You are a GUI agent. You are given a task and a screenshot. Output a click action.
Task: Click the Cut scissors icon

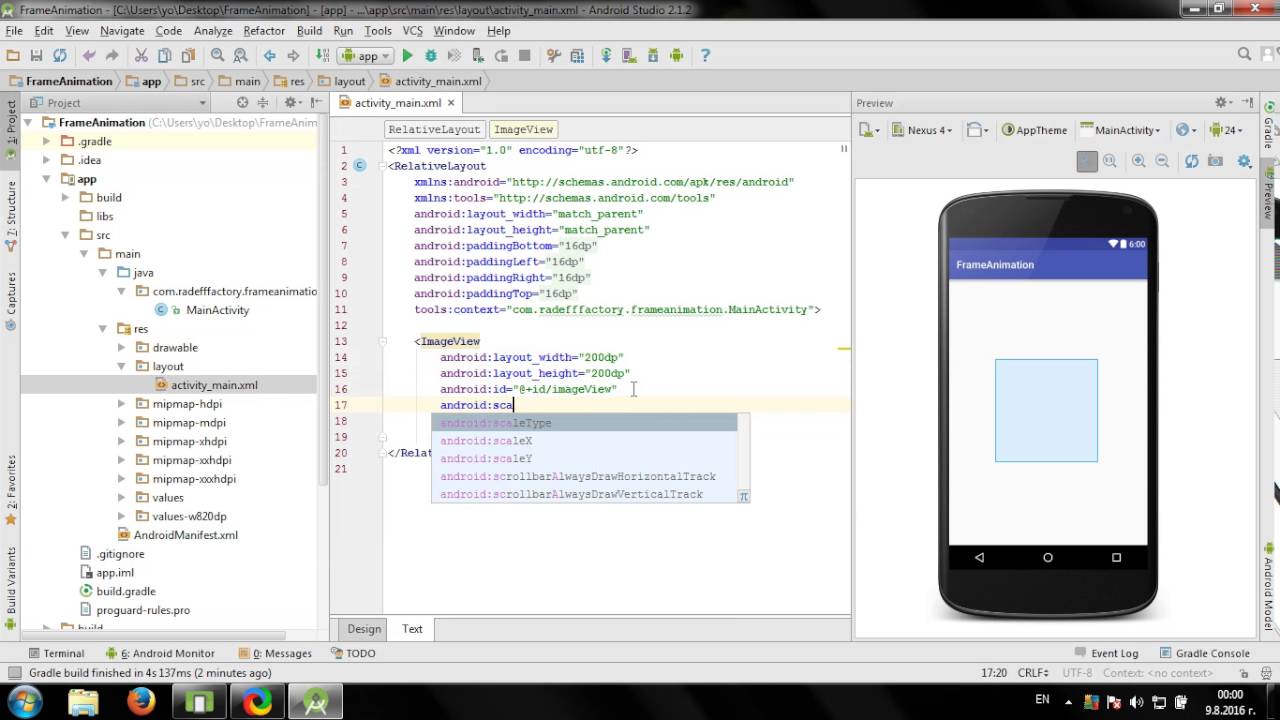[x=141, y=56]
